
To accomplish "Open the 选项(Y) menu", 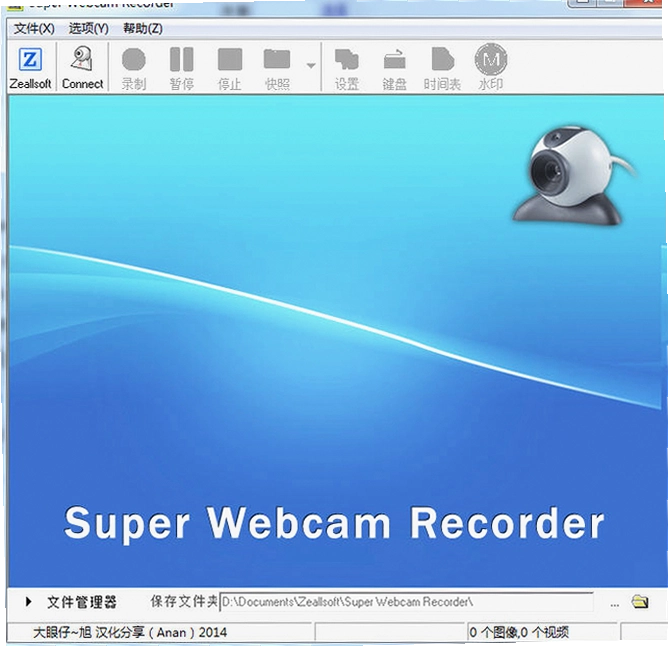I will [89, 29].
